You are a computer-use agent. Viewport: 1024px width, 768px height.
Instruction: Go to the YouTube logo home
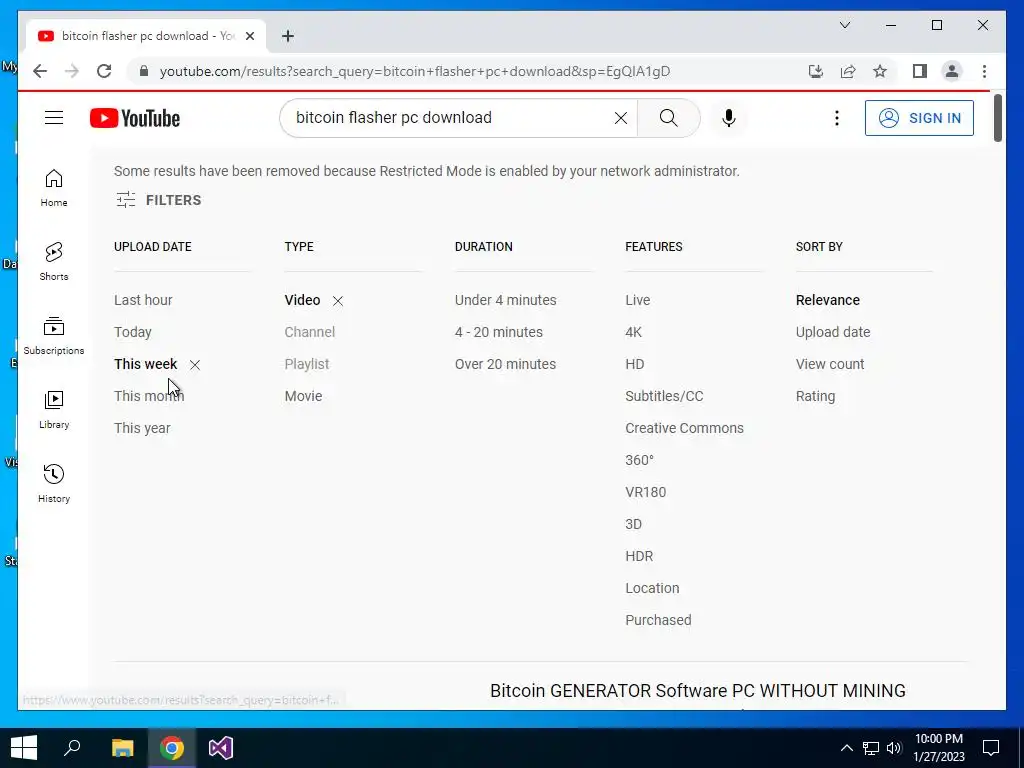(x=135, y=118)
